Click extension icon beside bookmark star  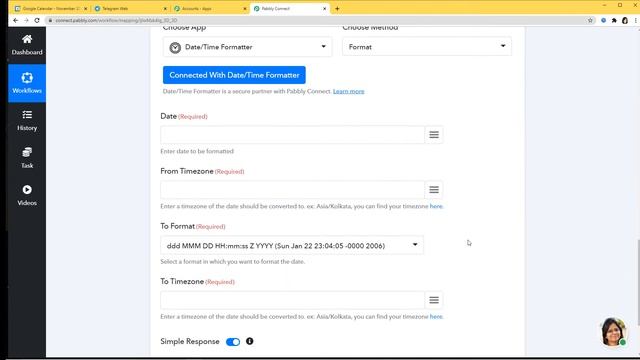click(x=603, y=20)
